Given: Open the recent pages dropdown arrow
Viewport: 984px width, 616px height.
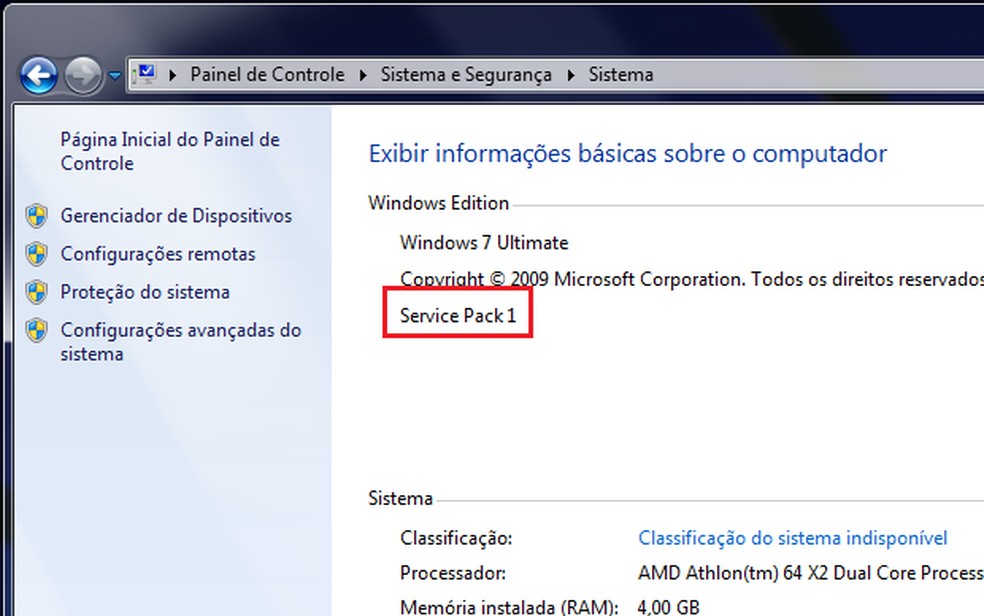Looking at the screenshot, I should click(x=114, y=75).
